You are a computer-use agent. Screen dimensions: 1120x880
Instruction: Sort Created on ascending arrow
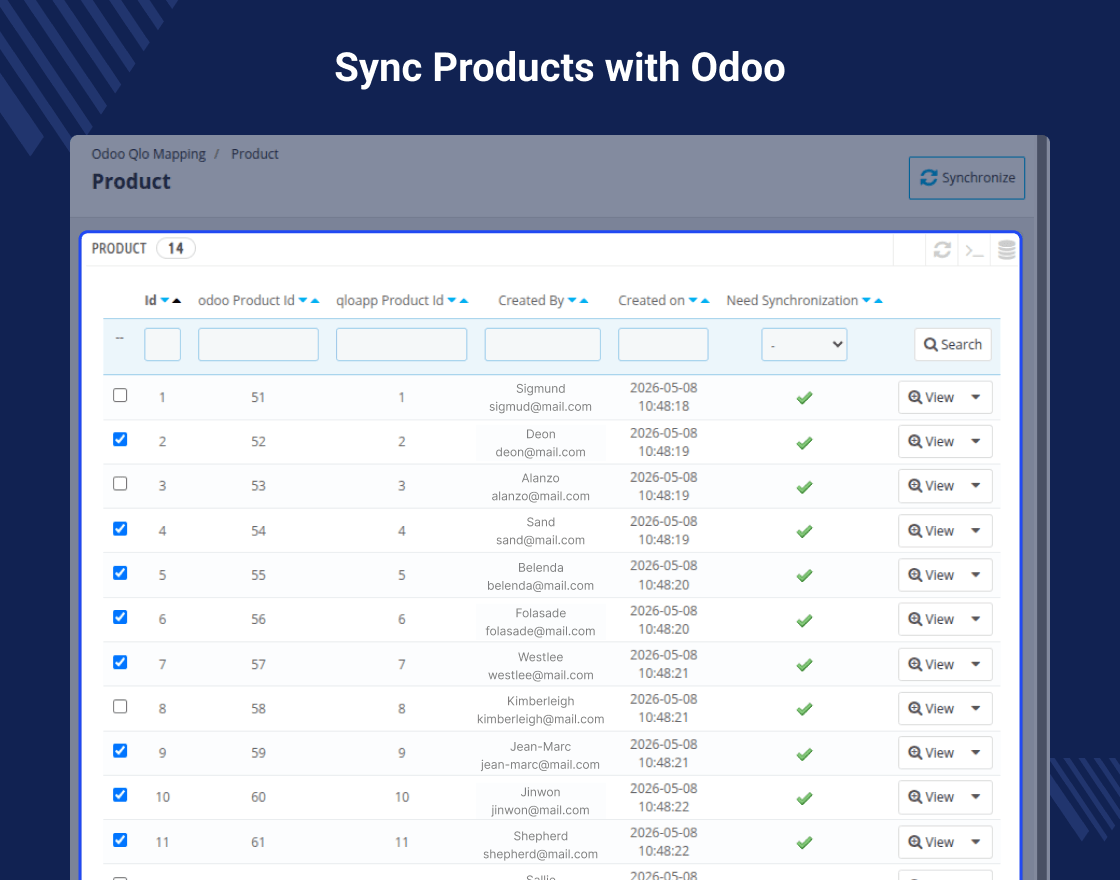tap(705, 301)
